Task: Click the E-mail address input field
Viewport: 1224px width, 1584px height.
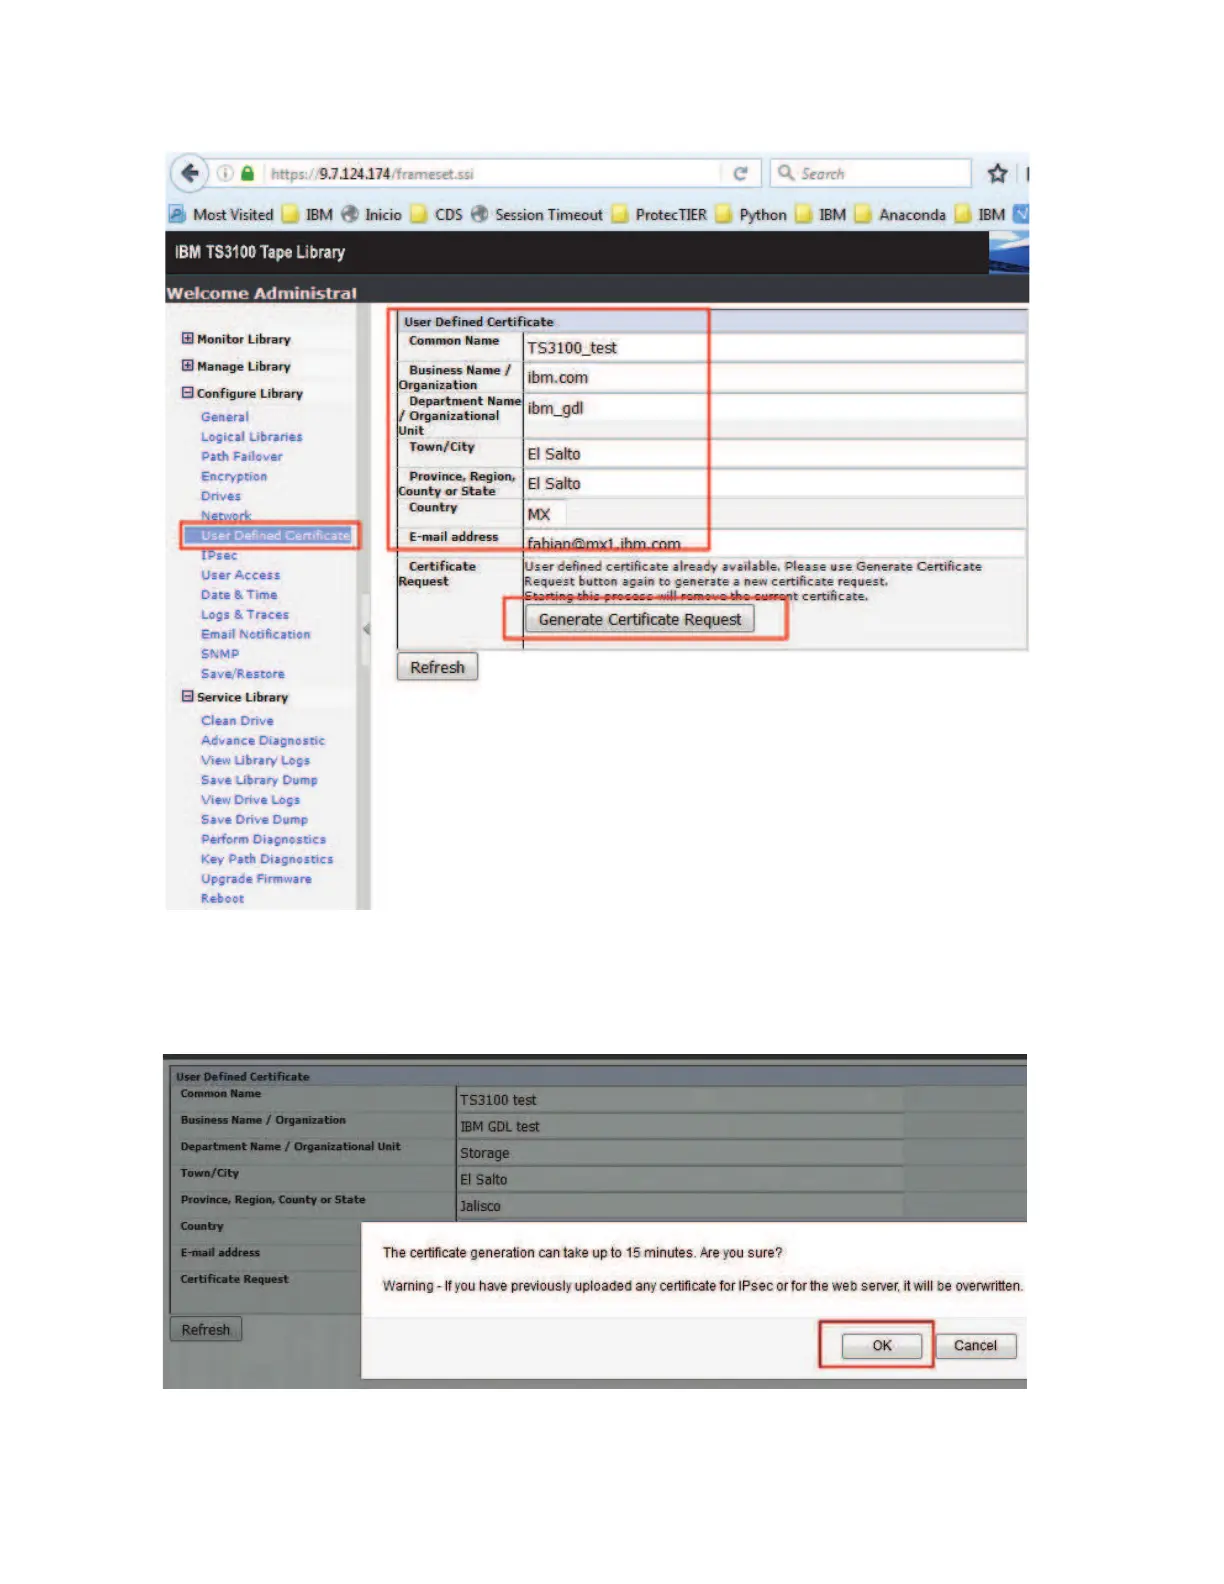Action: coord(774,543)
